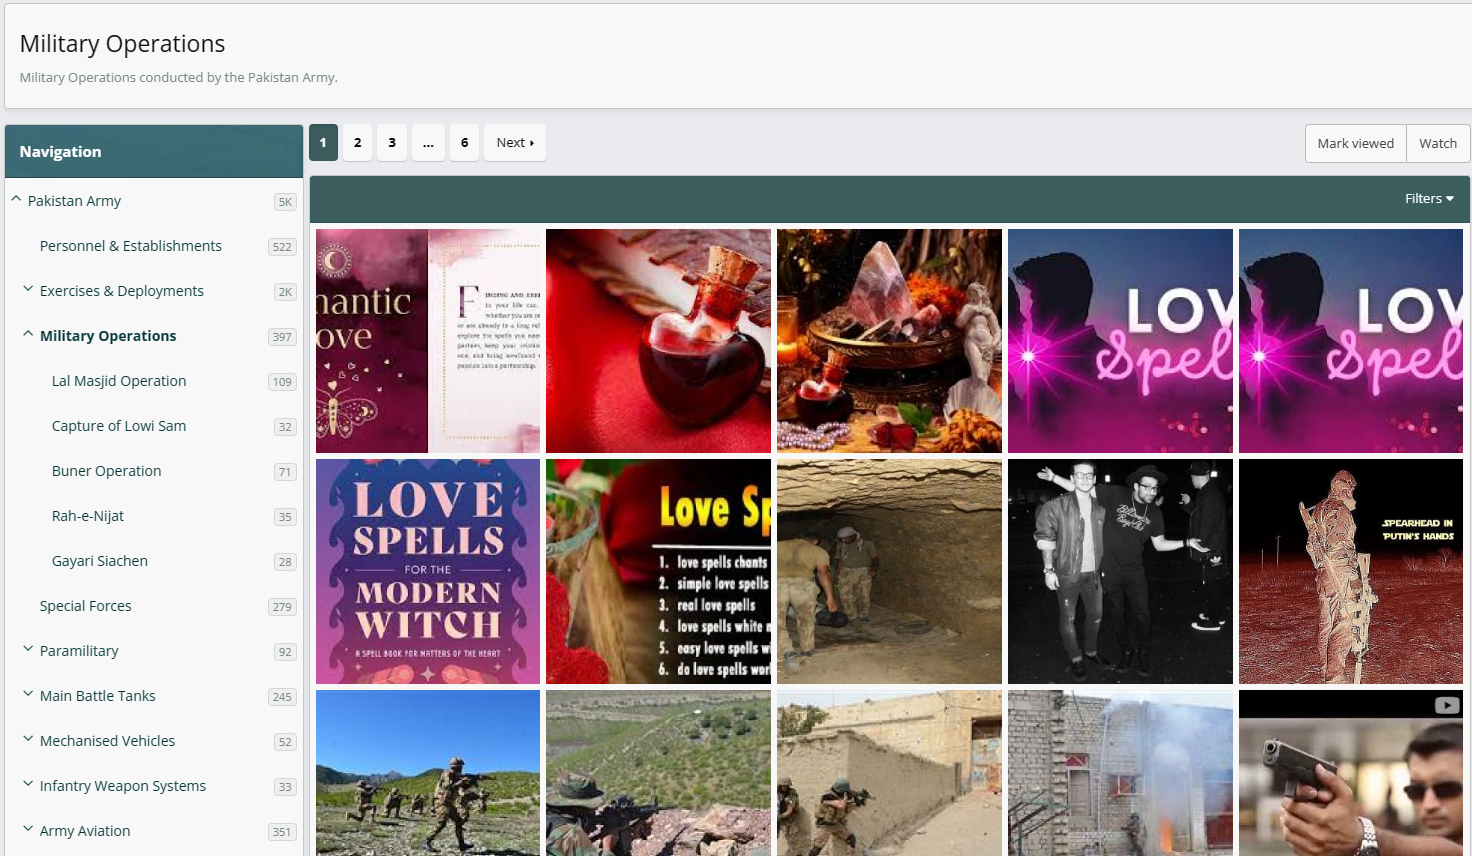Go to page 2
Image resolution: width=1472 pixels, height=856 pixels.
(x=357, y=143)
